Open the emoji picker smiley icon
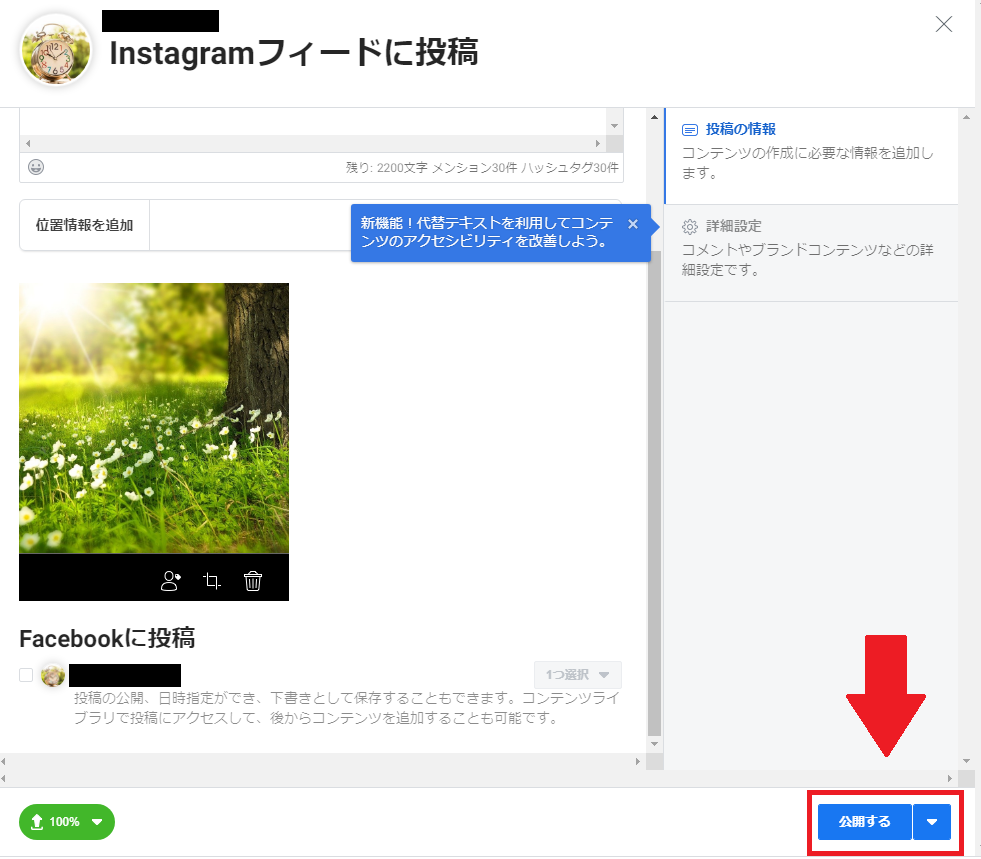Image resolution: width=981 pixels, height=859 pixels. click(36, 167)
